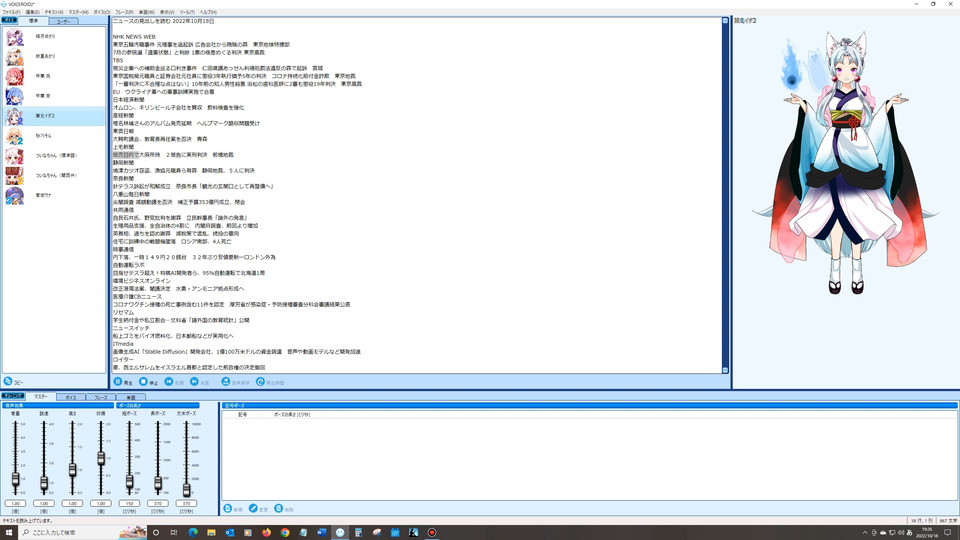Select the ついなちゃん（標準語） voice preset
The height and width of the screenshot is (540, 960).
point(54,156)
